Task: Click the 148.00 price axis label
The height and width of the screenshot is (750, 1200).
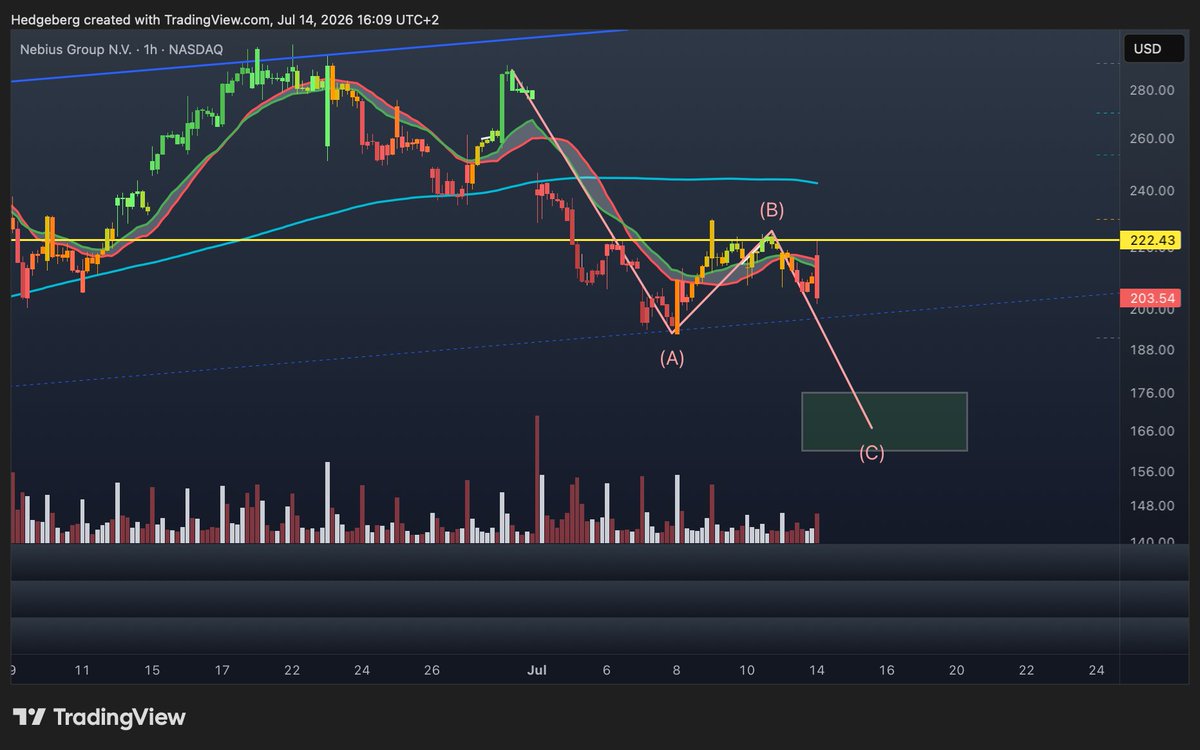Action: (x=1151, y=506)
